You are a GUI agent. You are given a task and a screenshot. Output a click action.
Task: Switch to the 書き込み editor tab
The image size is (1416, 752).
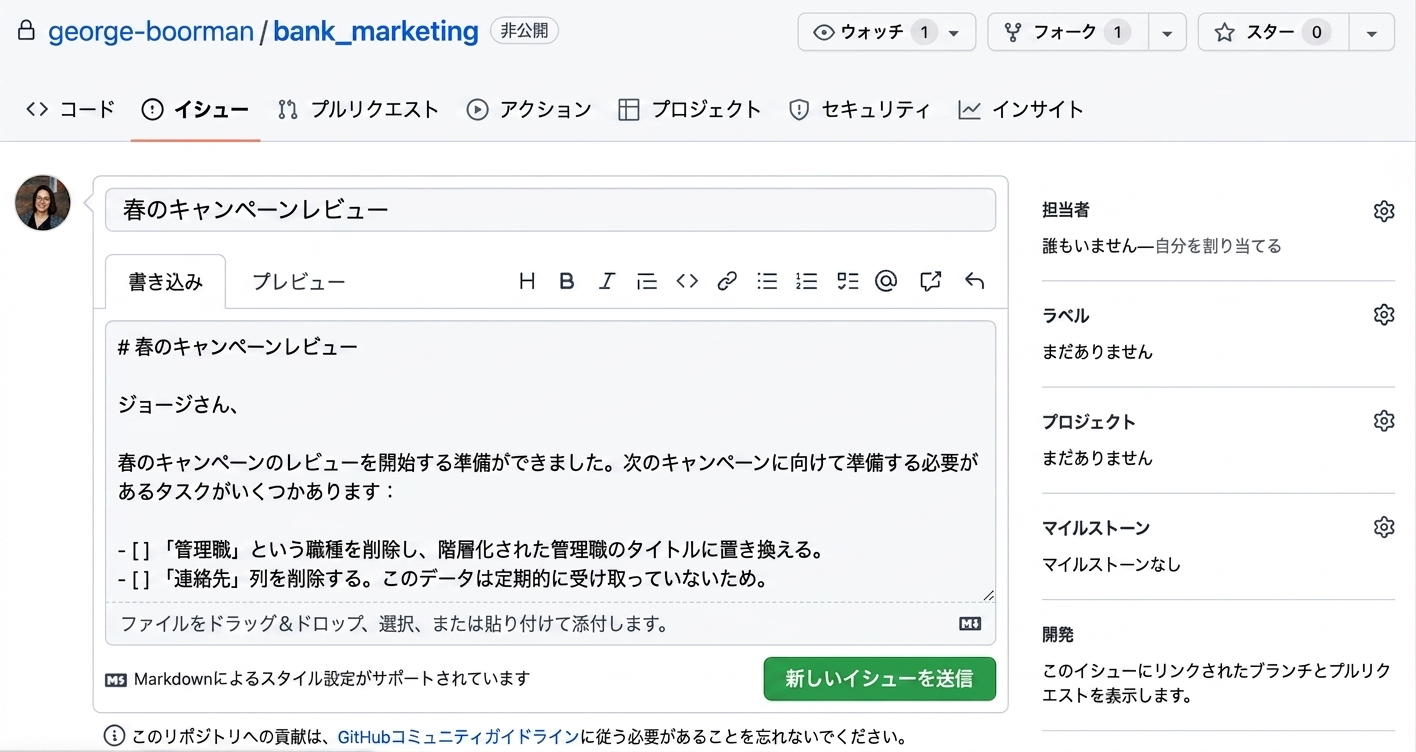click(x=165, y=282)
